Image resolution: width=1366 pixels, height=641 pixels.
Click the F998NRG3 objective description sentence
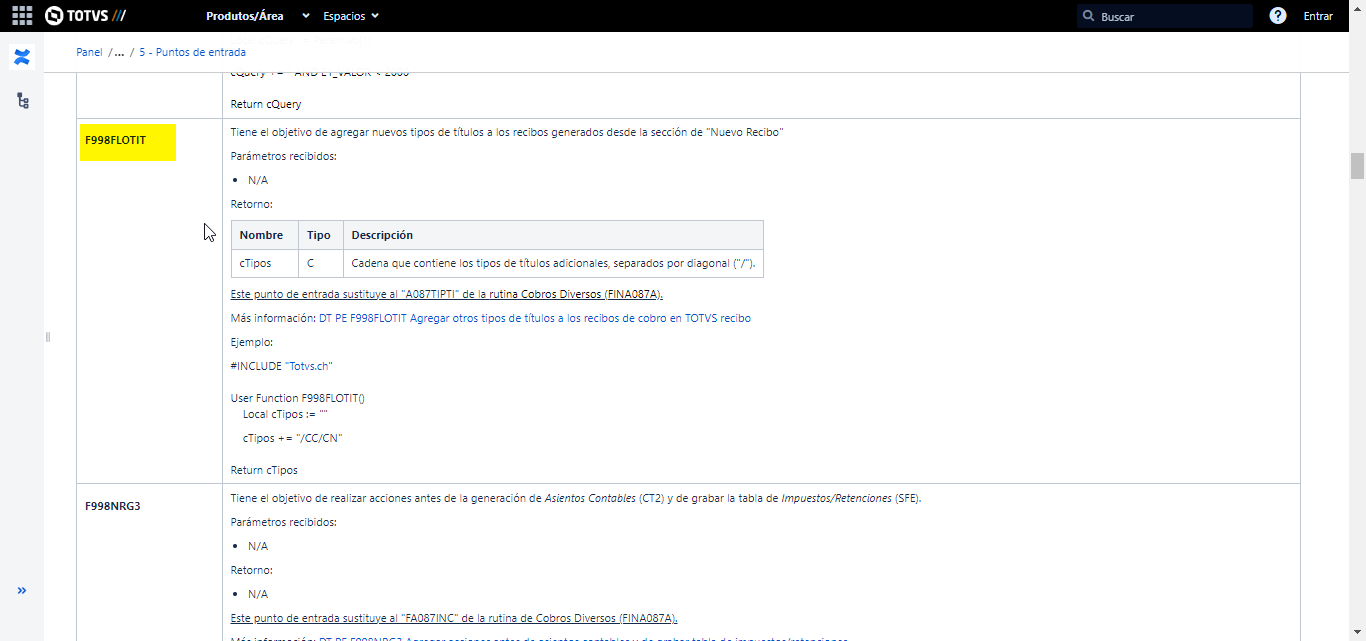(576, 498)
